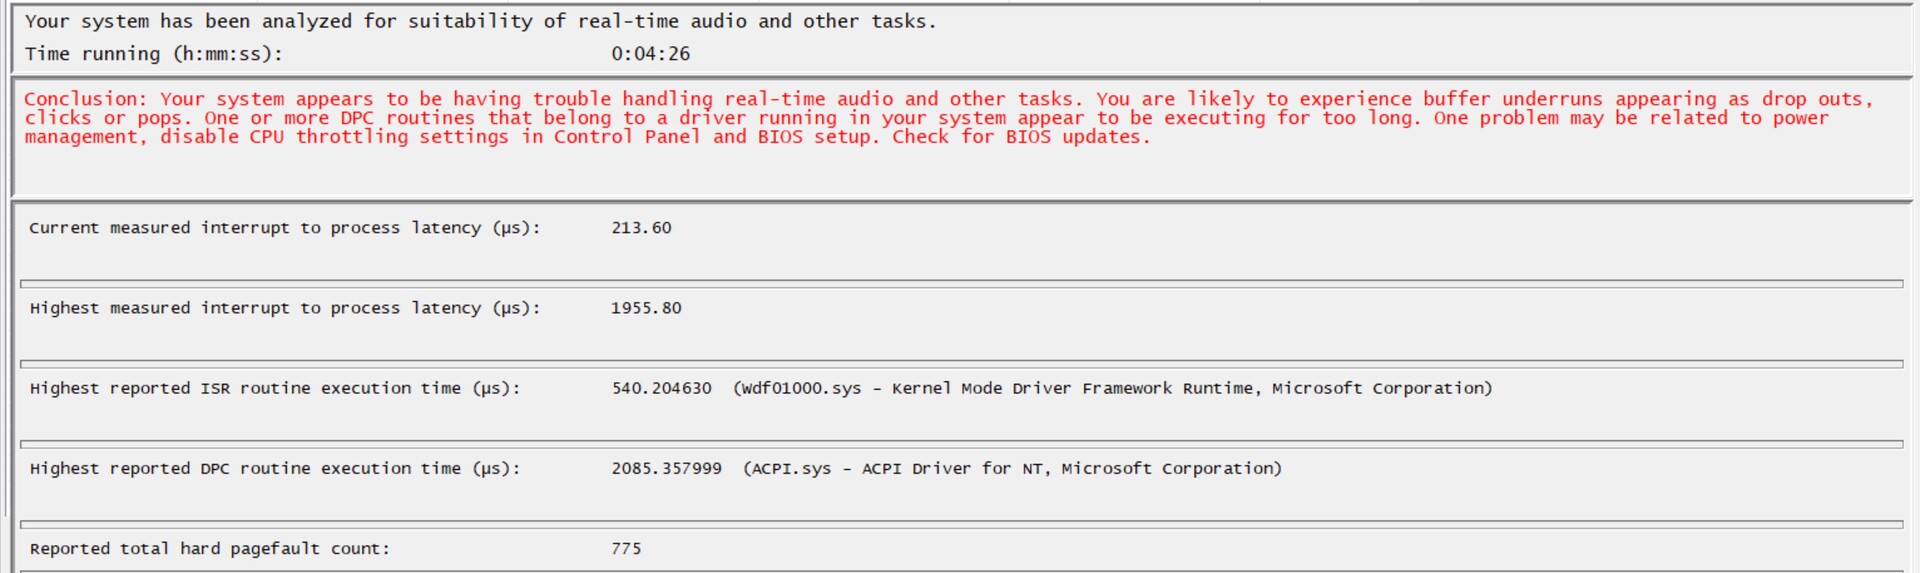Click the ACPI.sys driver description
The image size is (1920, 573).
click(1012, 468)
